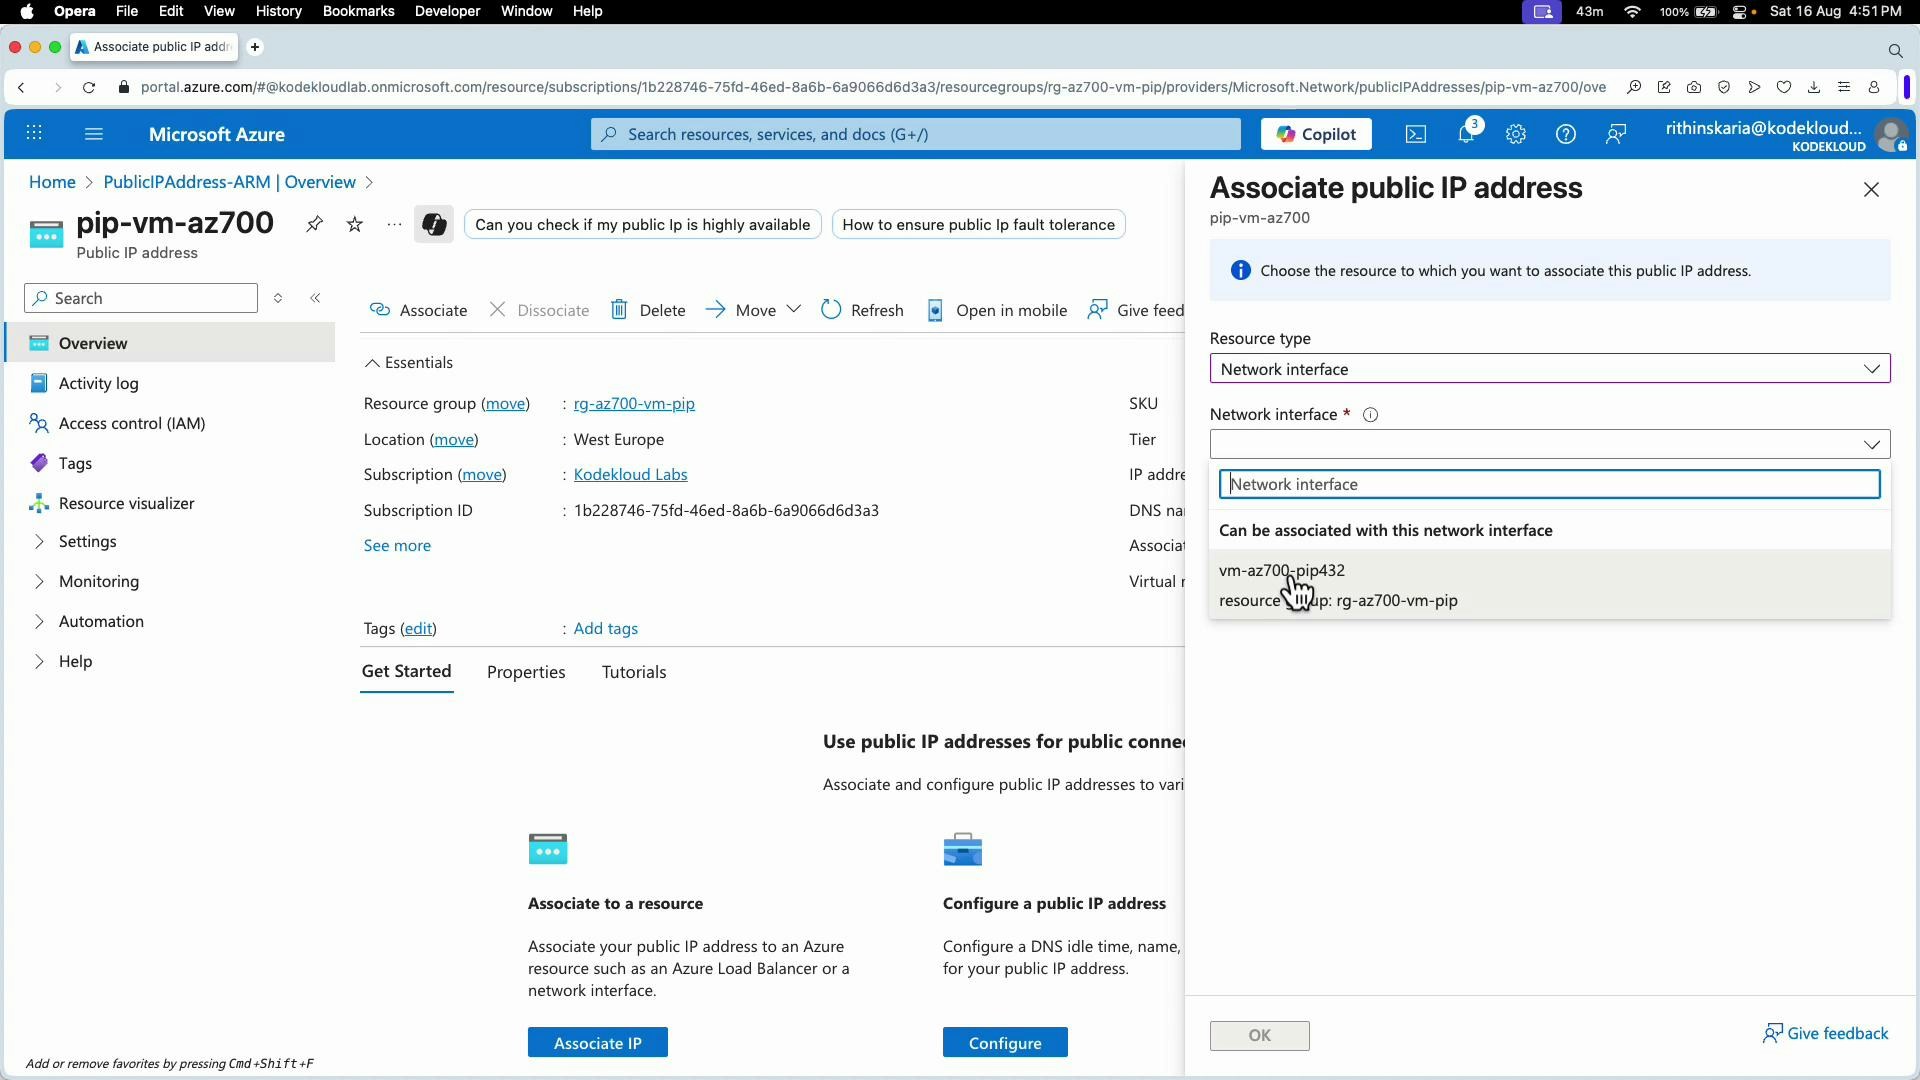Add pip-vm-az700 to favorites with the star
Viewport: 1920px width, 1080px height.
coord(354,224)
